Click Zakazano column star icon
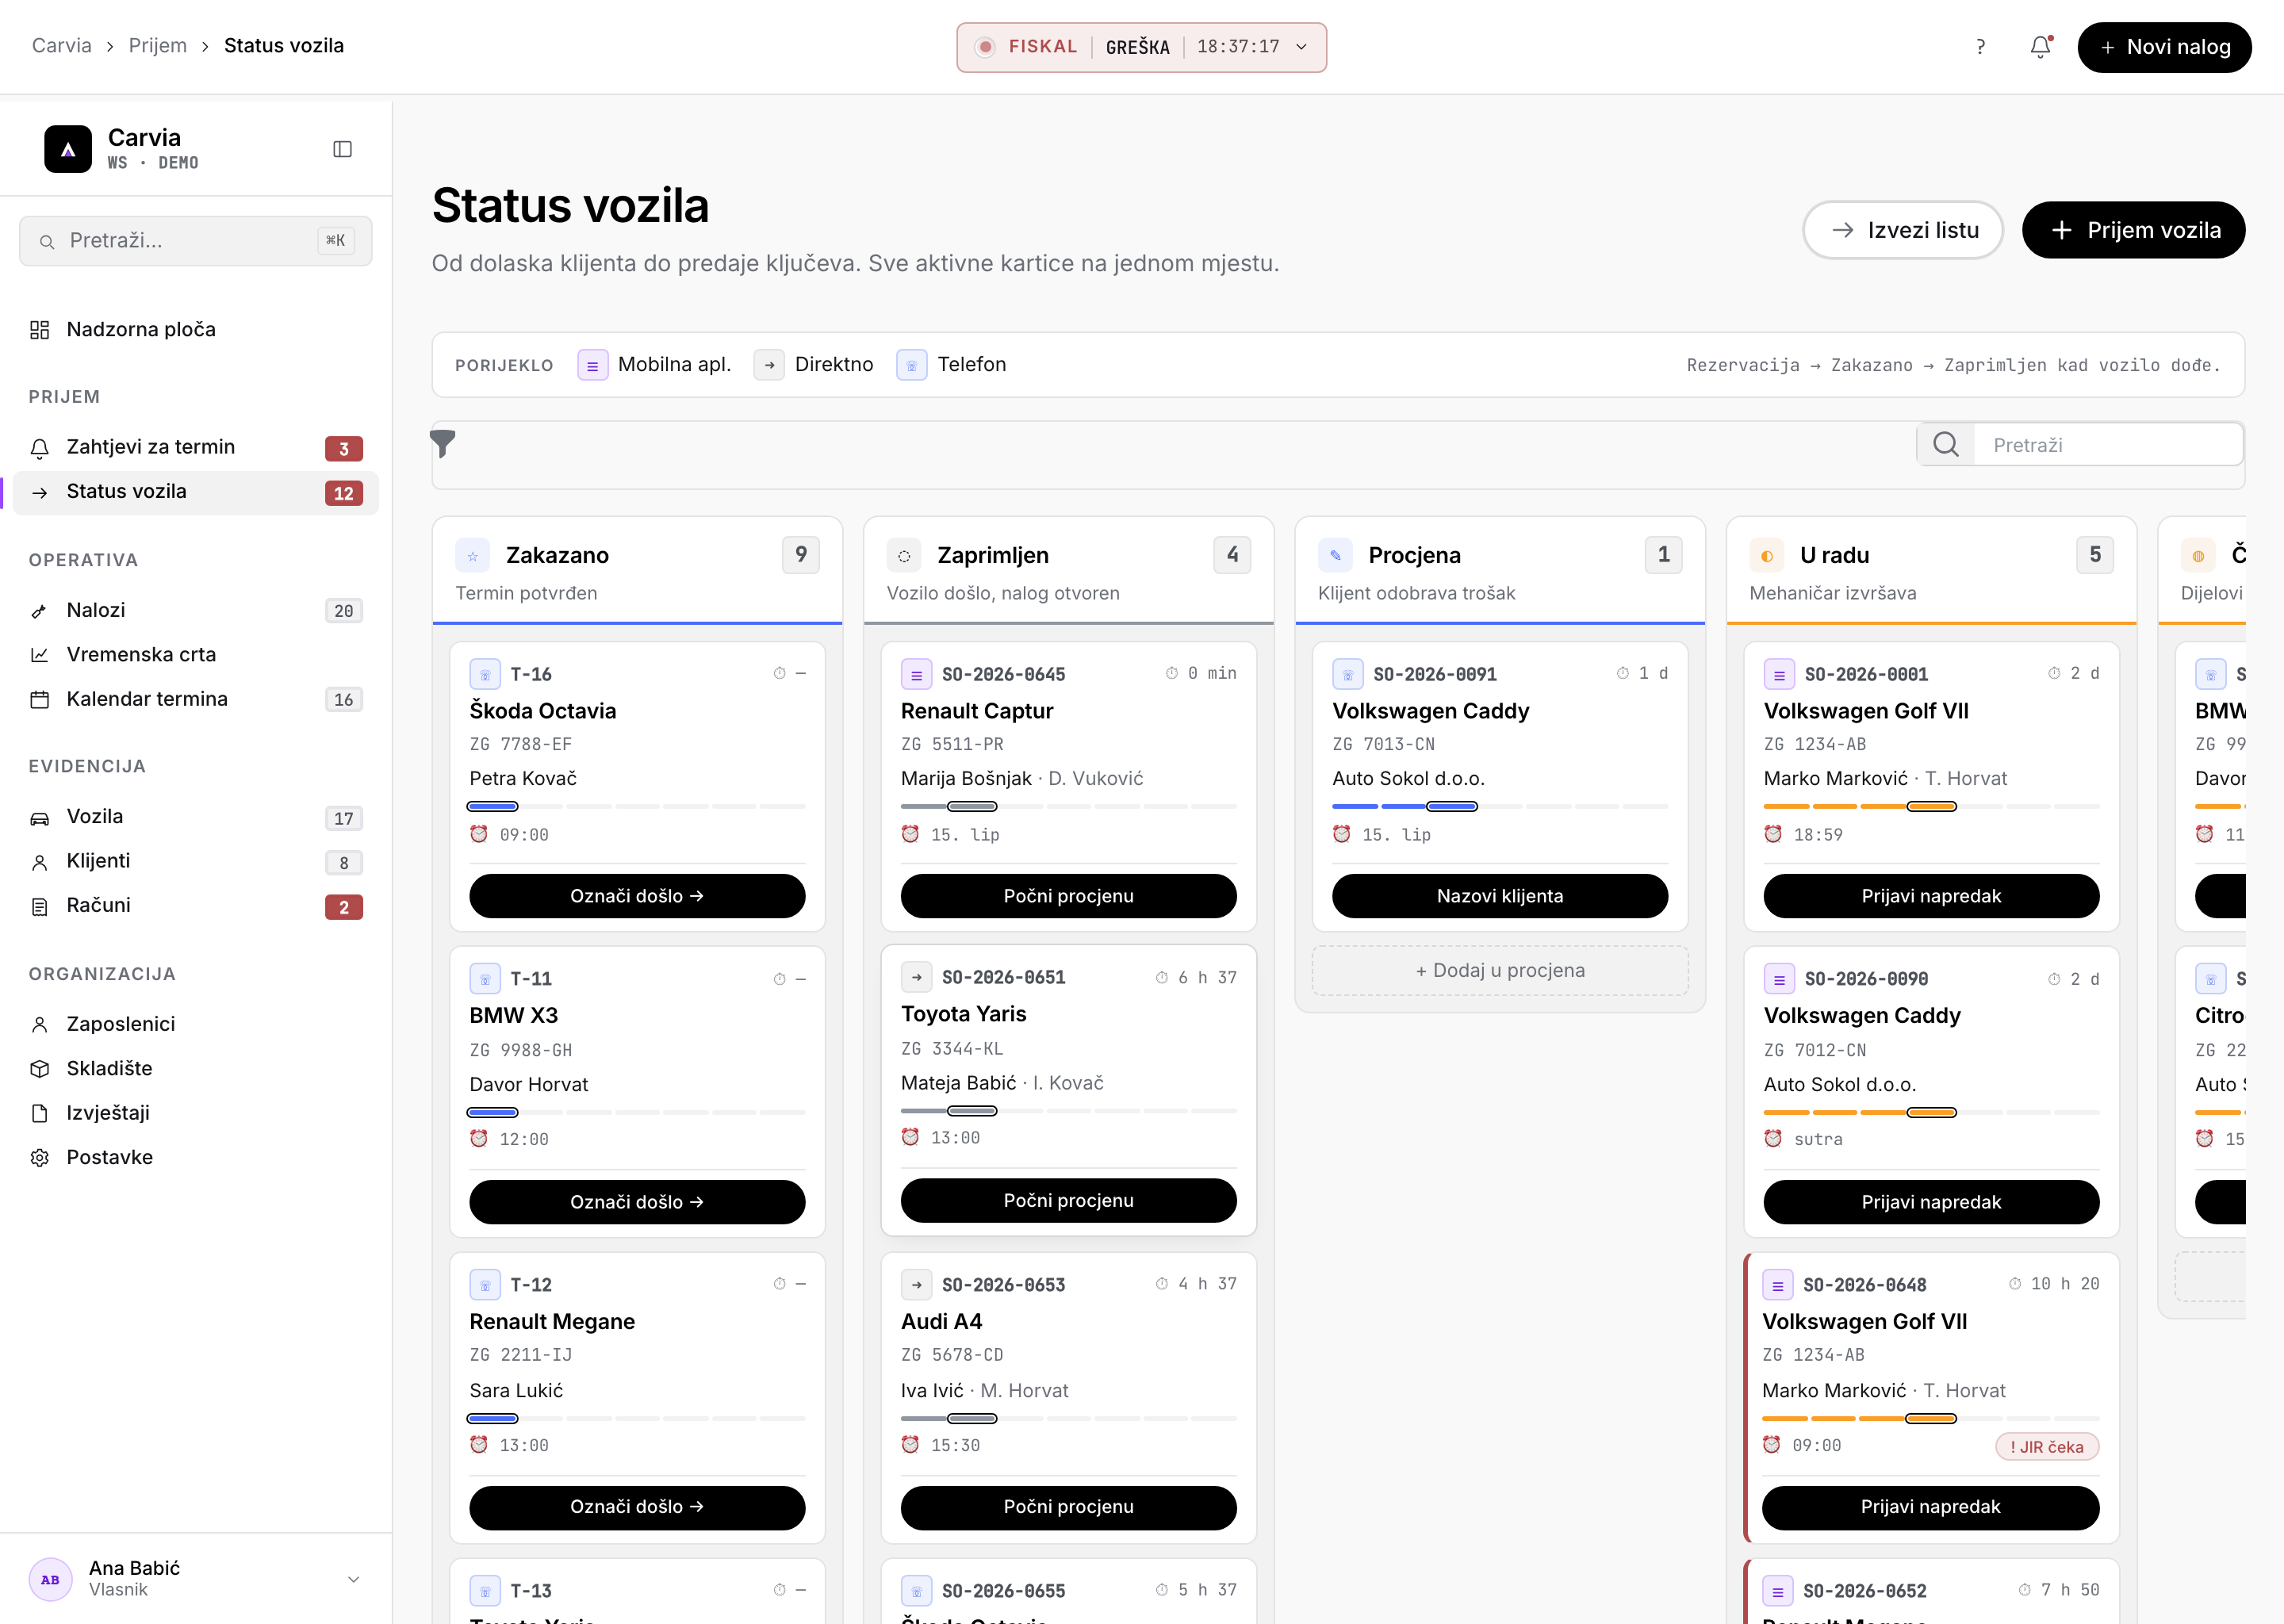Screen dimensions: 2284x1624 pos(472,555)
